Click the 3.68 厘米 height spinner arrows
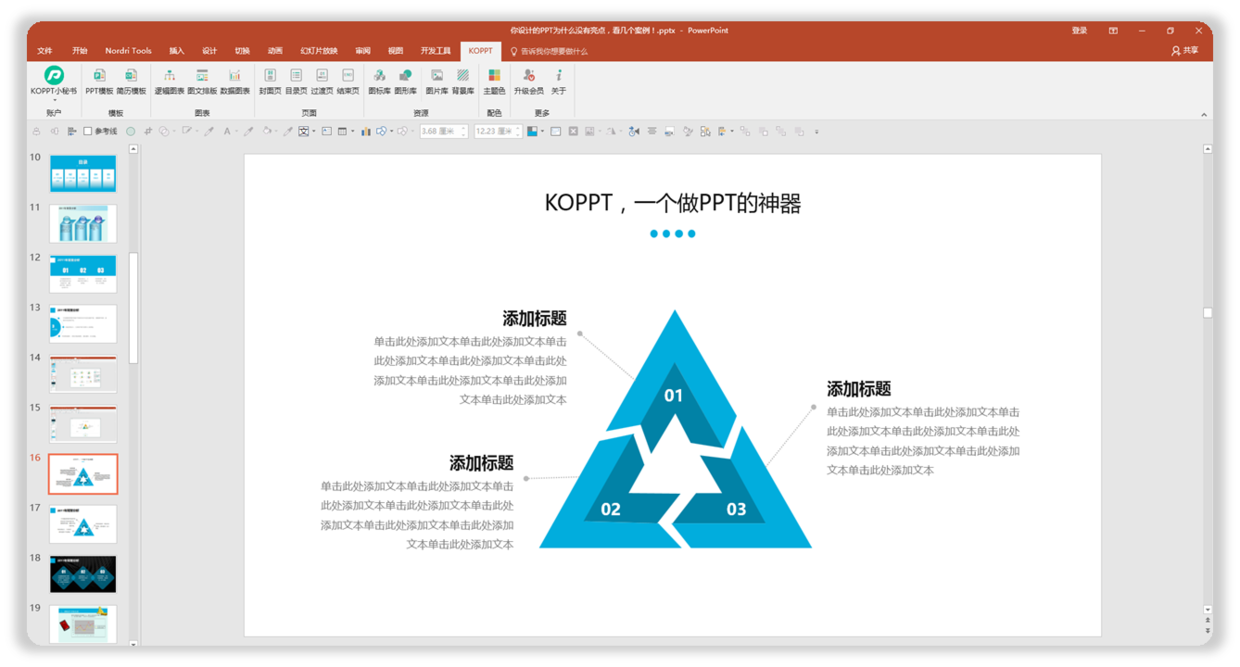 coord(463,131)
